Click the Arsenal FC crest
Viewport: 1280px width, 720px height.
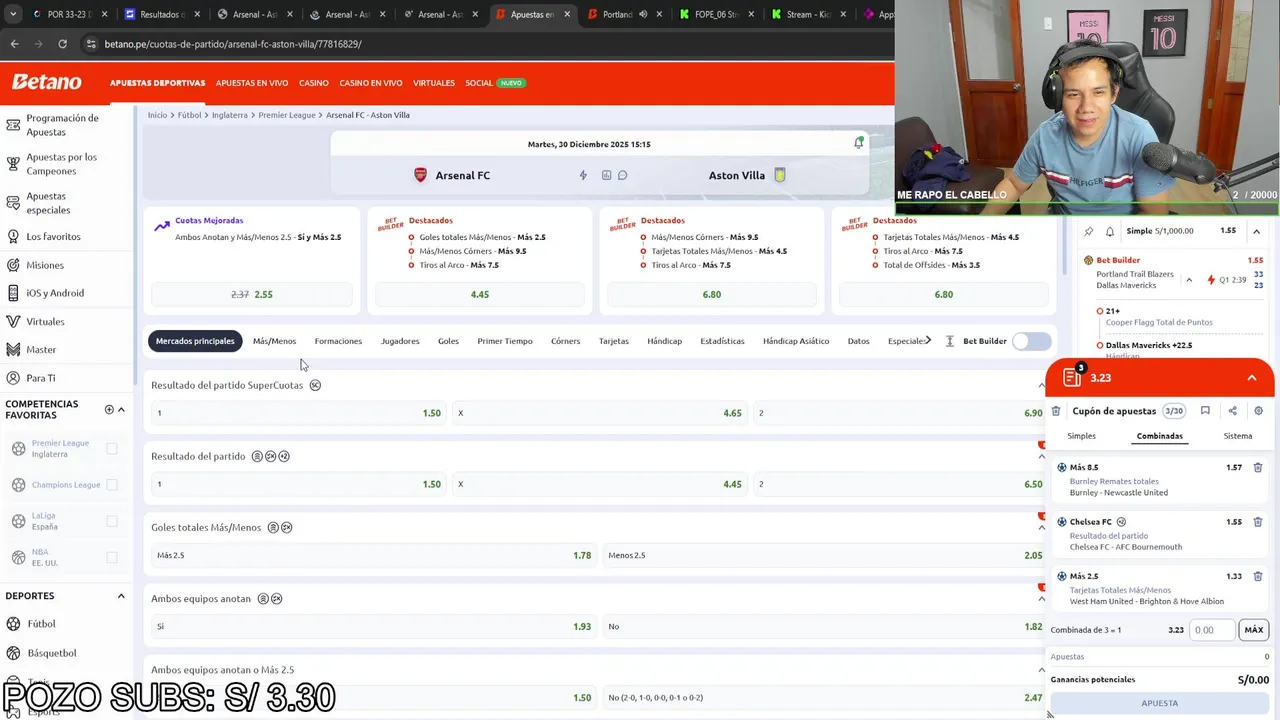(x=420, y=175)
